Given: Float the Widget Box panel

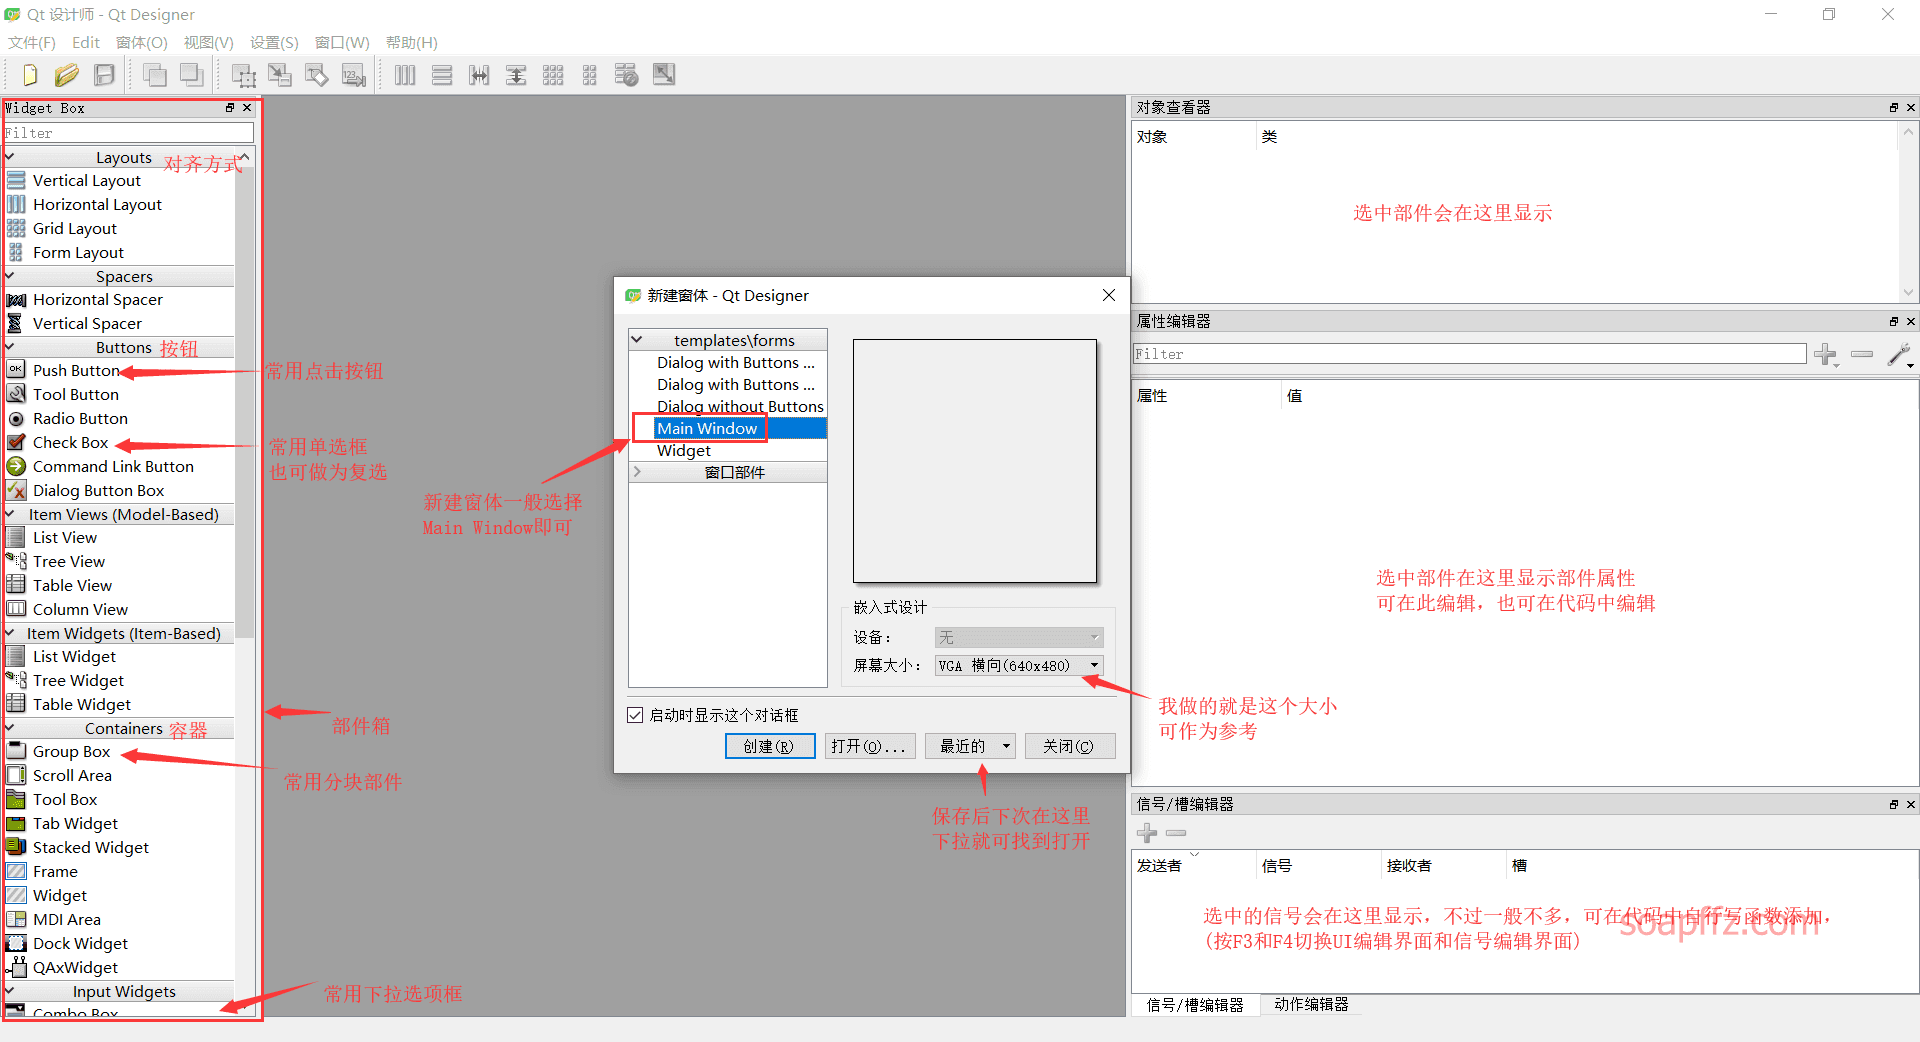Looking at the screenshot, I should pos(230,108).
